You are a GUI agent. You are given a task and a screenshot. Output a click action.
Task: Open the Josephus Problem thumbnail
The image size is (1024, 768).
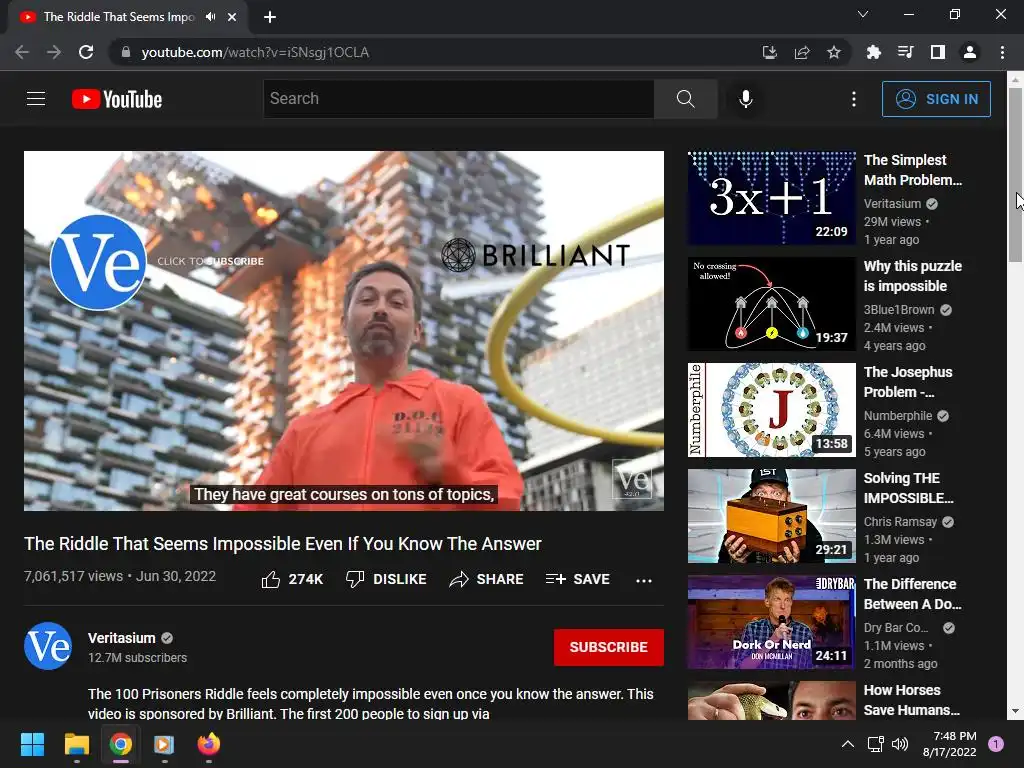point(771,409)
